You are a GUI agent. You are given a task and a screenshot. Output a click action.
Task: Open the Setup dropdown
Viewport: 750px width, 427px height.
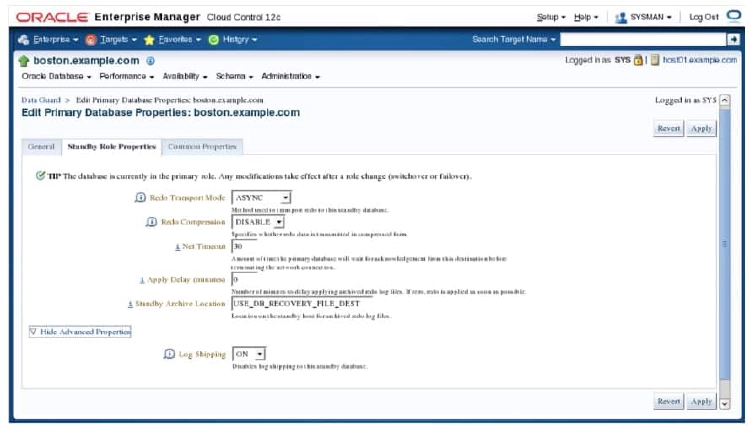pyautogui.click(x=551, y=17)
